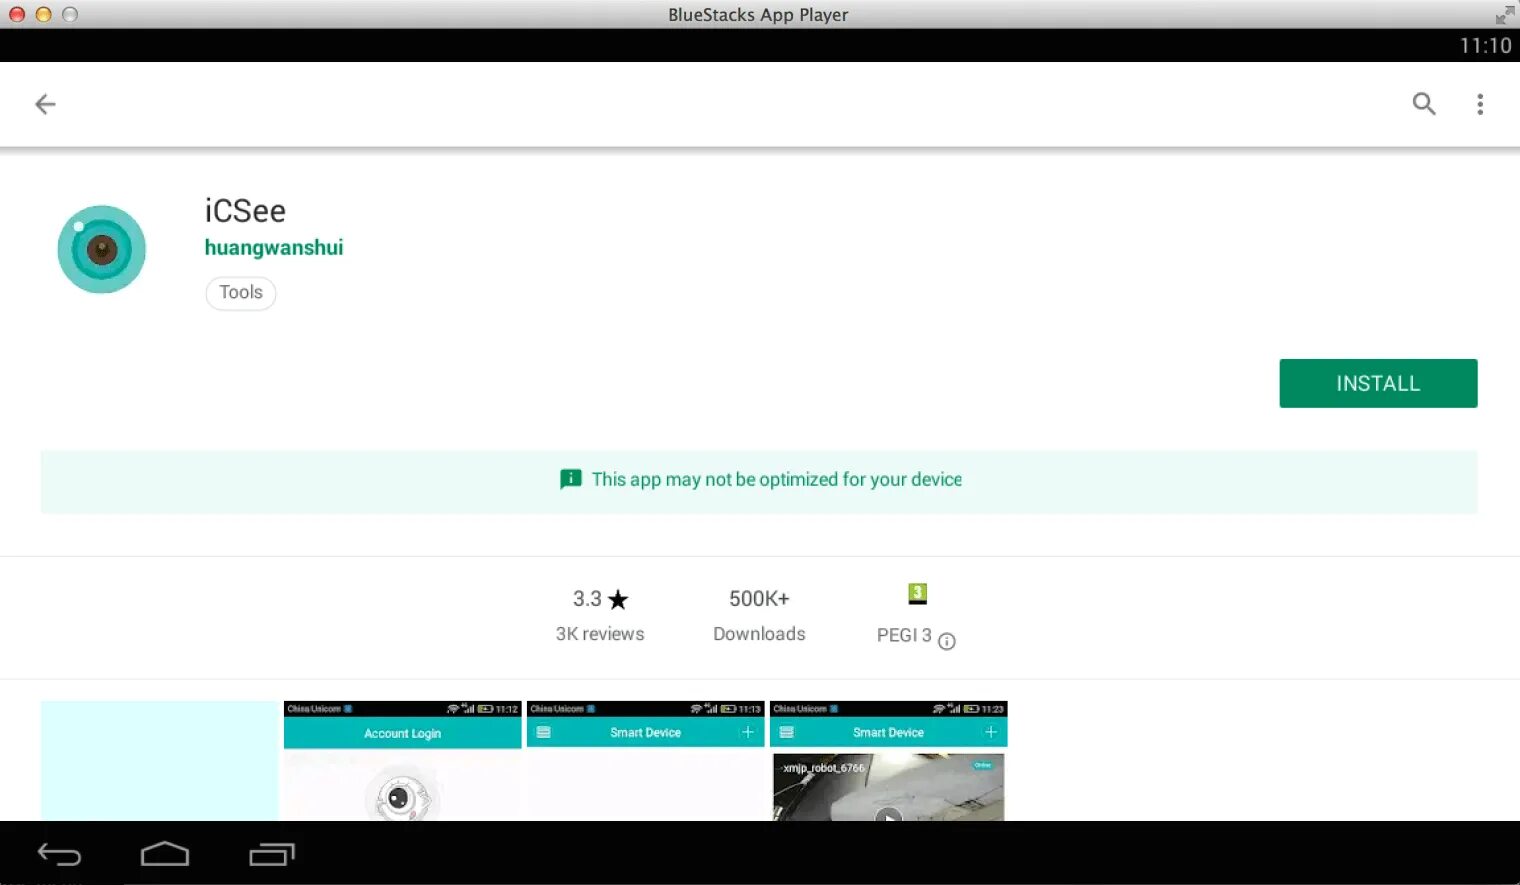This screenshot has width=1520, height=885.
Task: Tap the PEGI 3 rating badge icon
Action: pyautogui.click(x=917, y=594)
